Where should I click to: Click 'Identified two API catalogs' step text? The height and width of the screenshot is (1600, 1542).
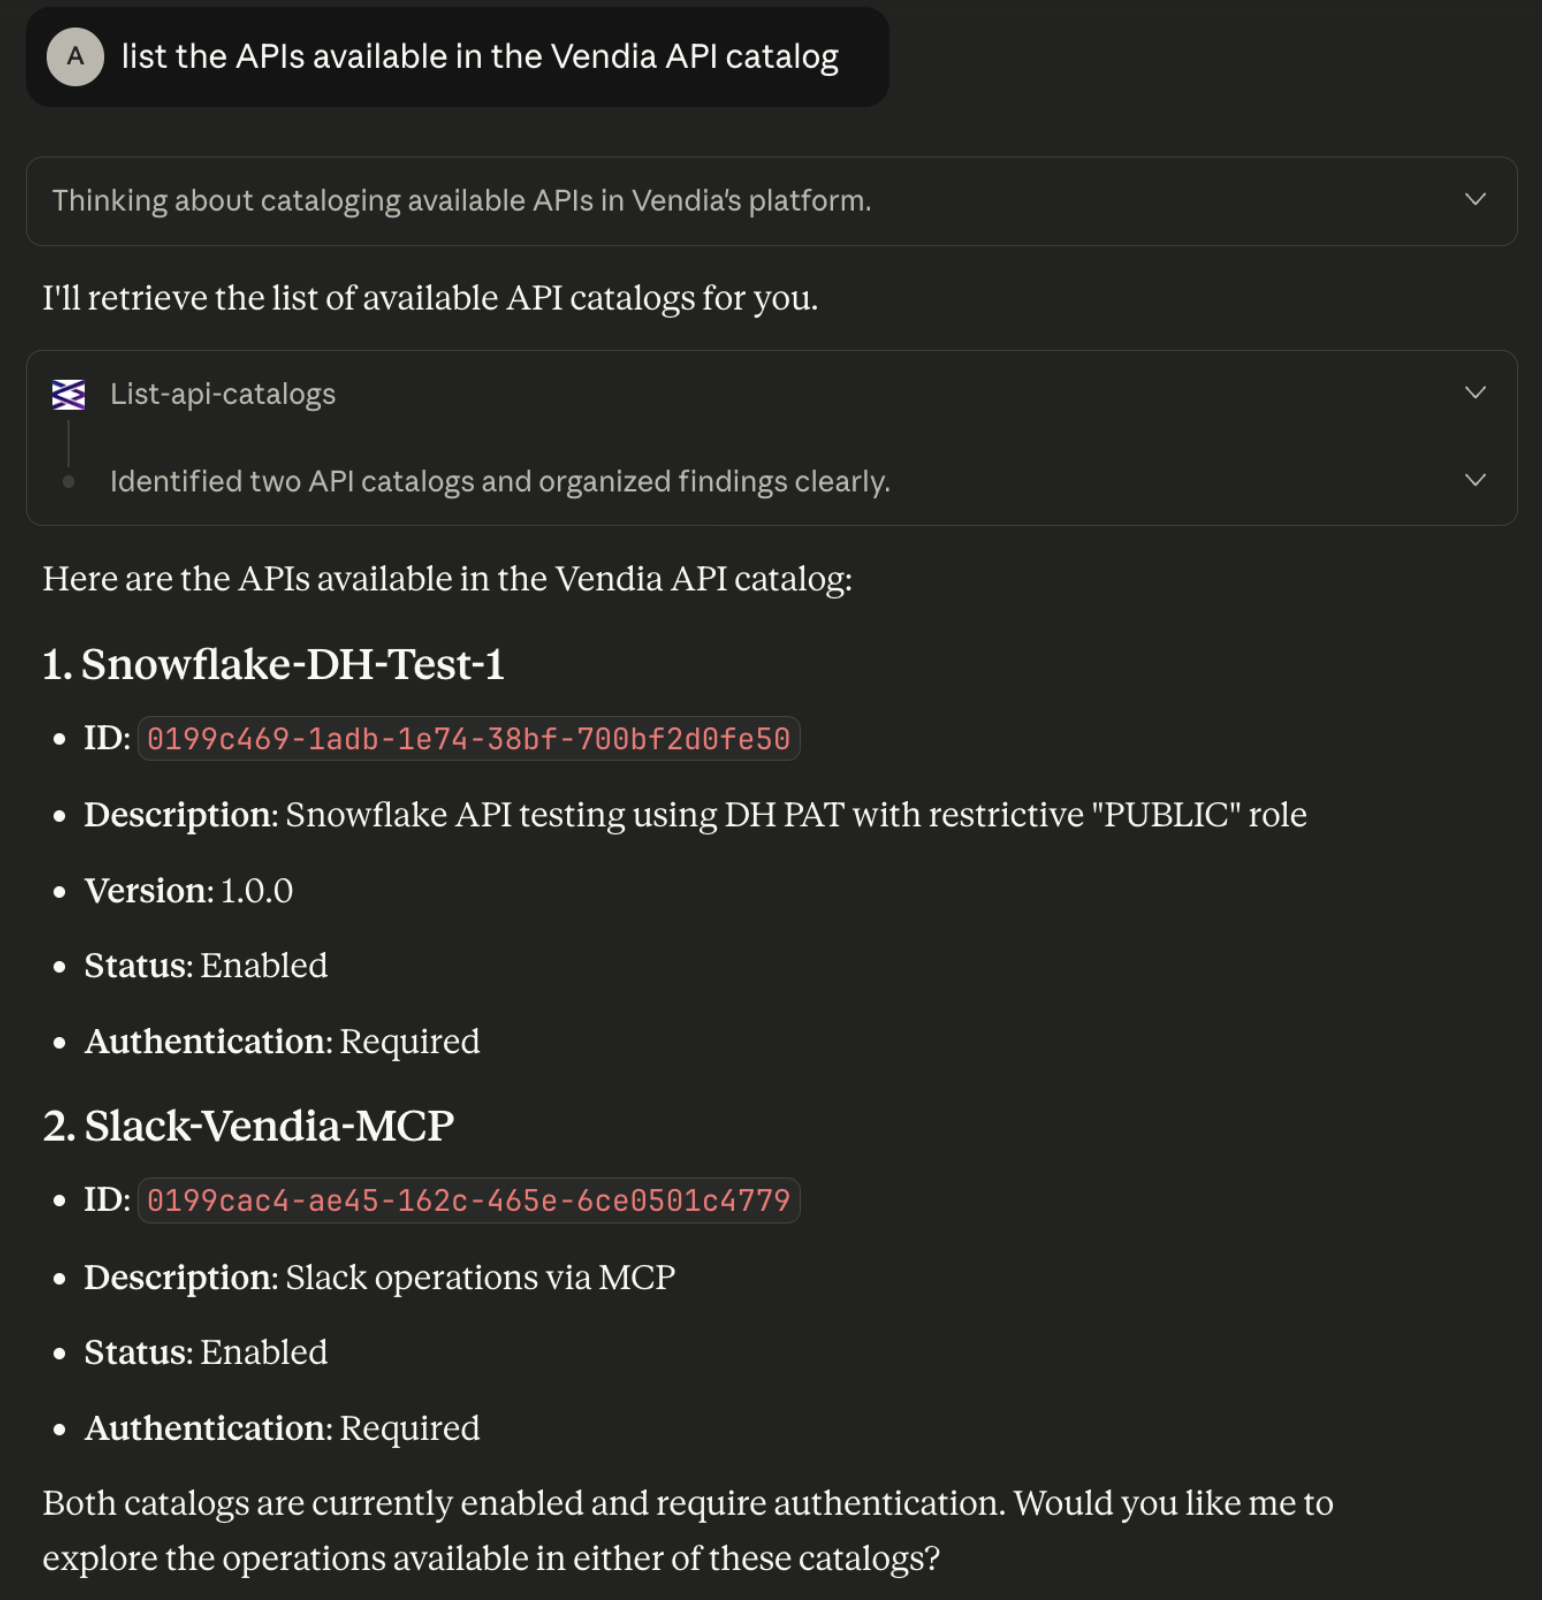click(x=499, y=482)
